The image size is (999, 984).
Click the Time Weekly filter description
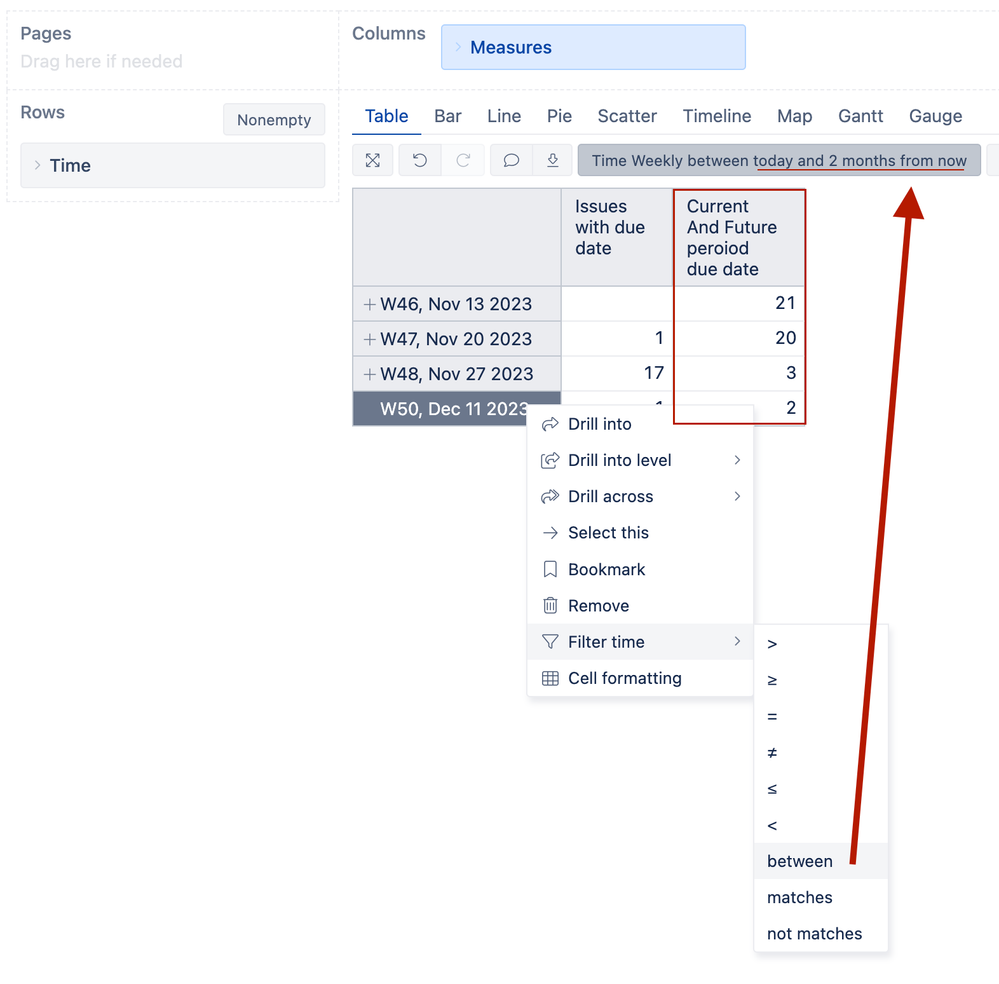[780, 159]
